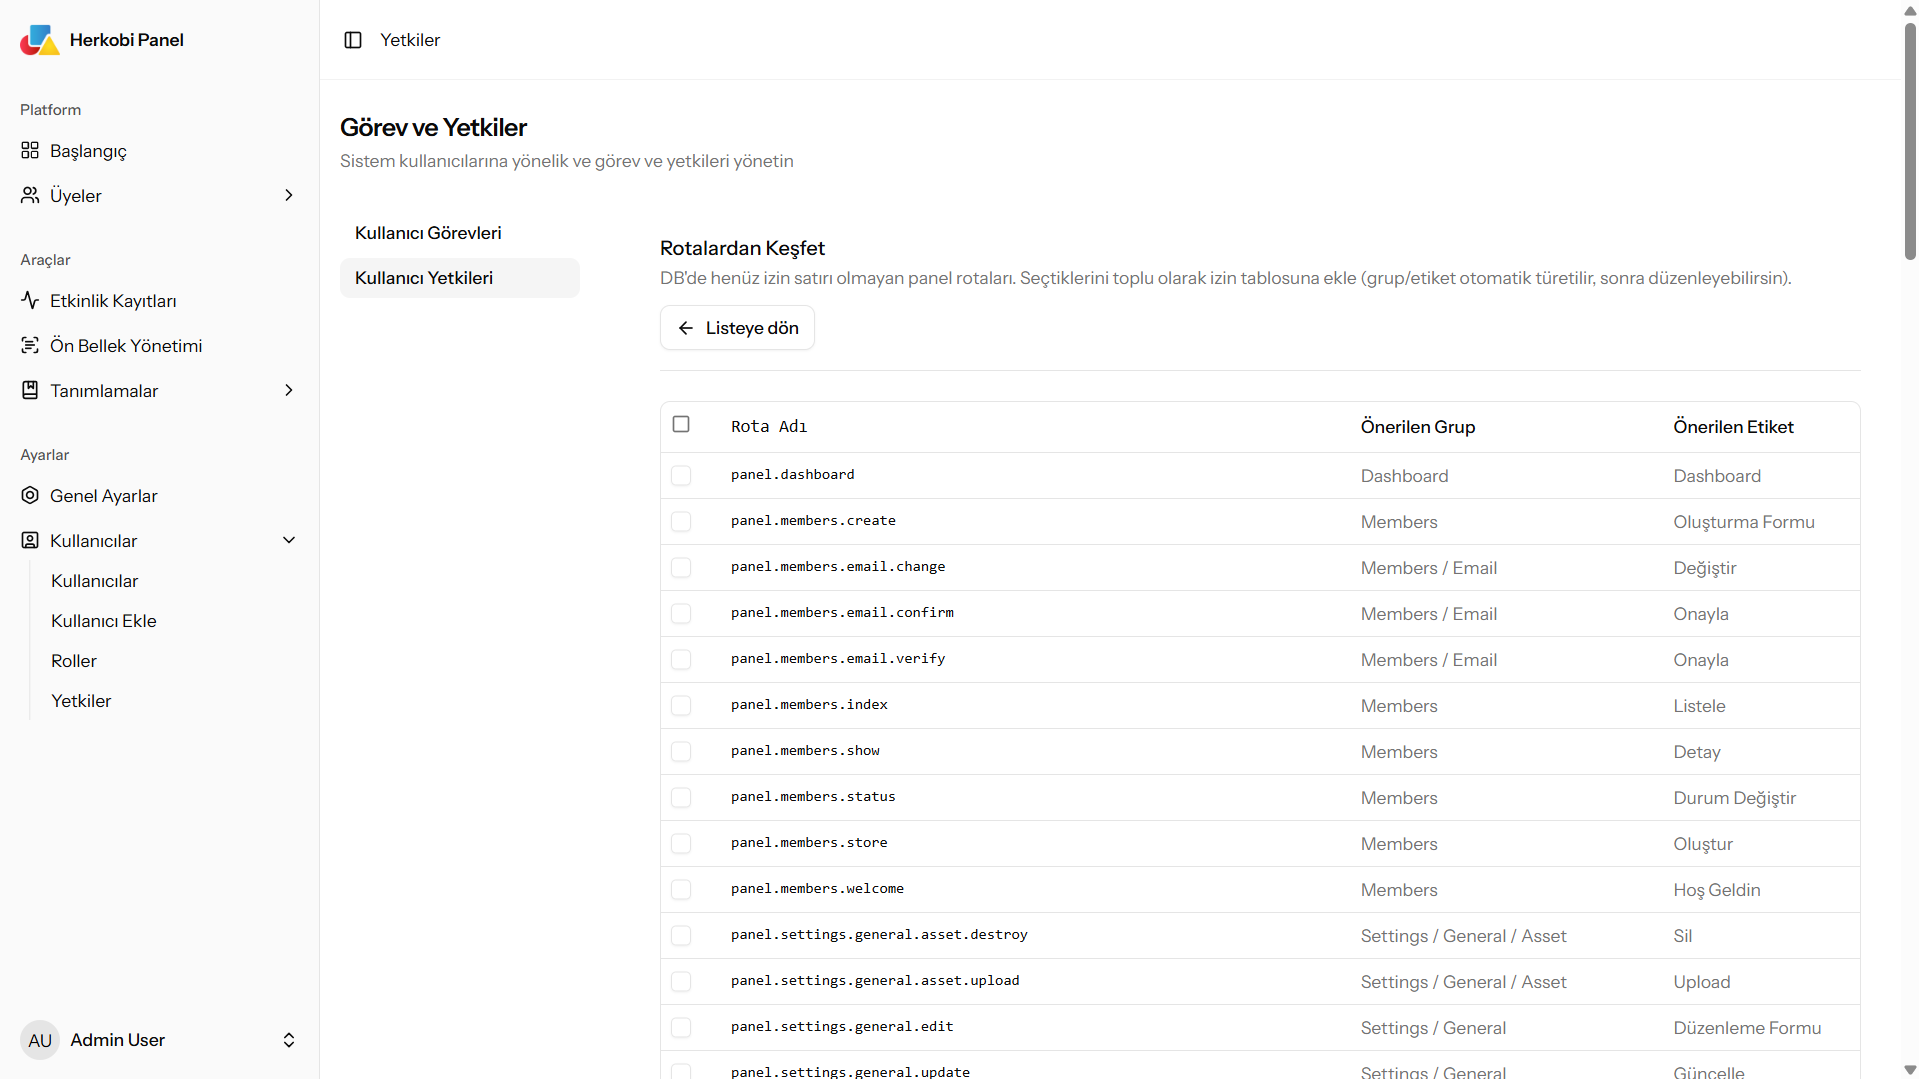Image resolution: width=1919 pixels, height=1079 pixels.
Task: Check the panel.settings.general.asset.destroy route
Action: coord(681,935)
